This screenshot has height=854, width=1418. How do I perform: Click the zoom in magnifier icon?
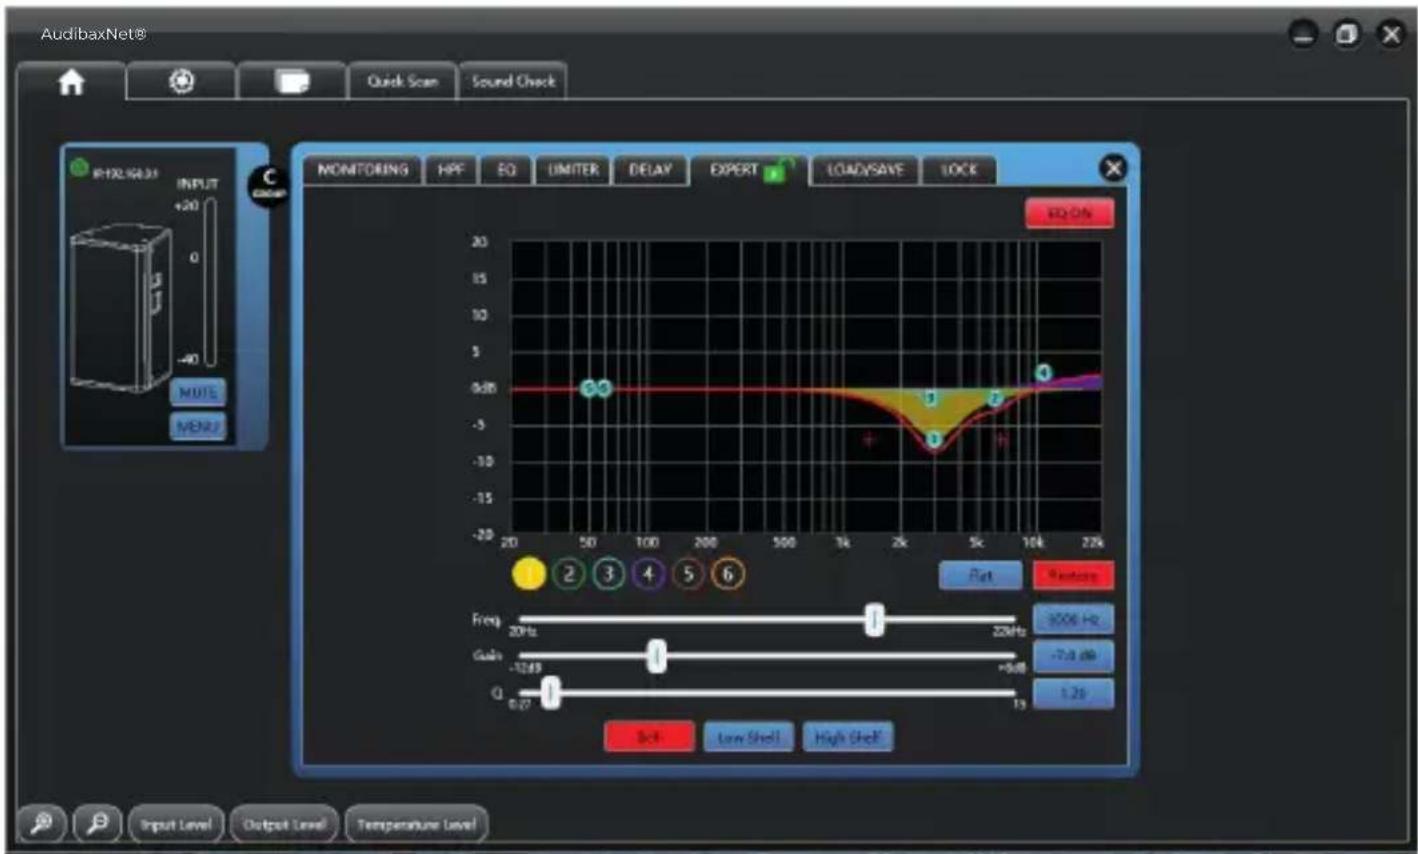click(42, 824)
